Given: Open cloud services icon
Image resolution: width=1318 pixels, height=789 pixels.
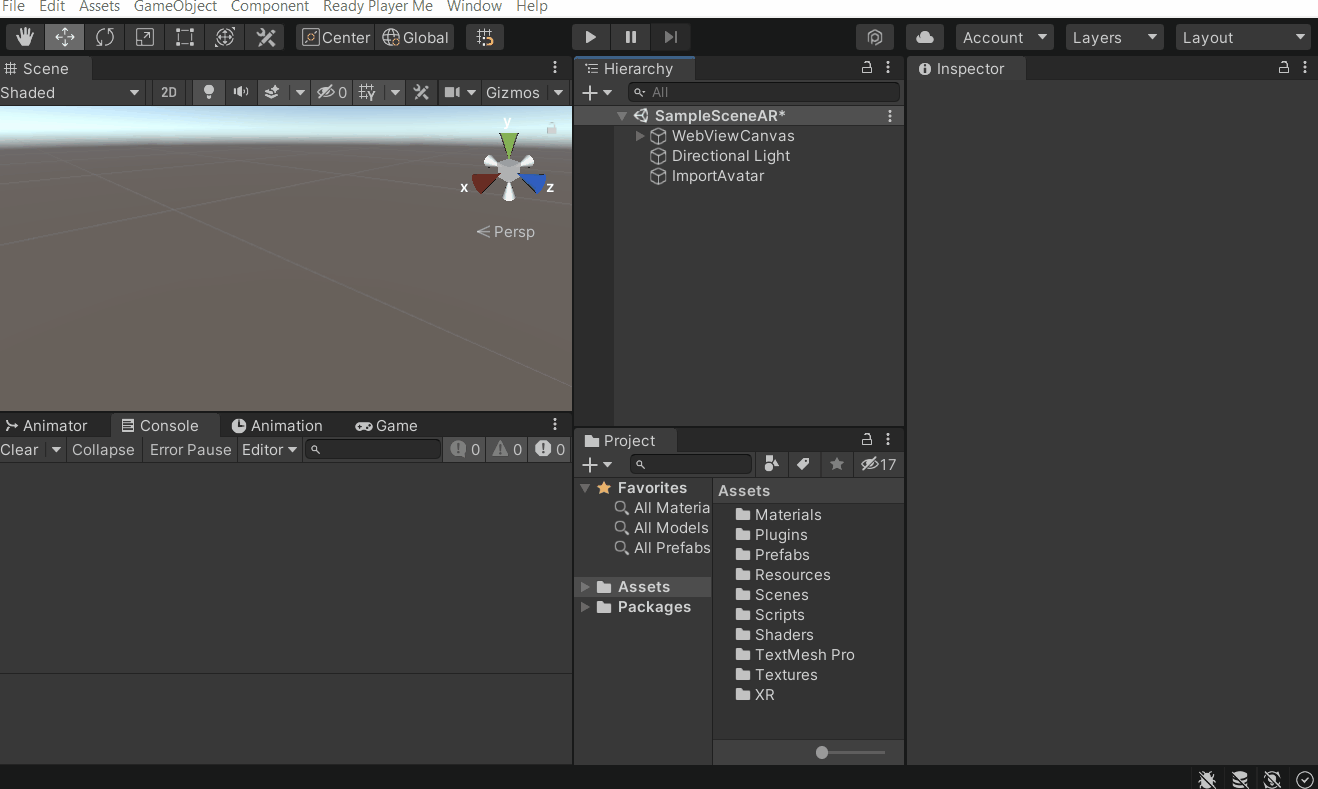Looking at the screenshot, I should coord(925,37).
